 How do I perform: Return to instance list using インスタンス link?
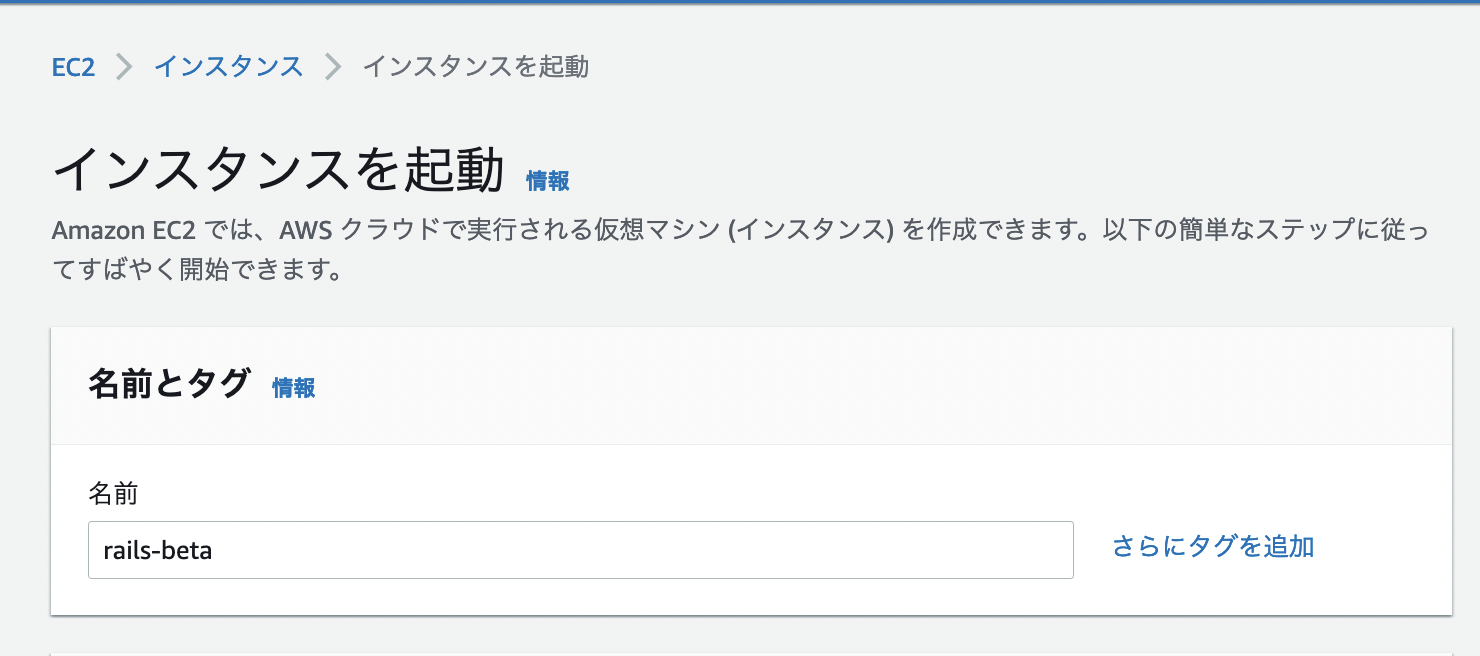click(228, 66)
